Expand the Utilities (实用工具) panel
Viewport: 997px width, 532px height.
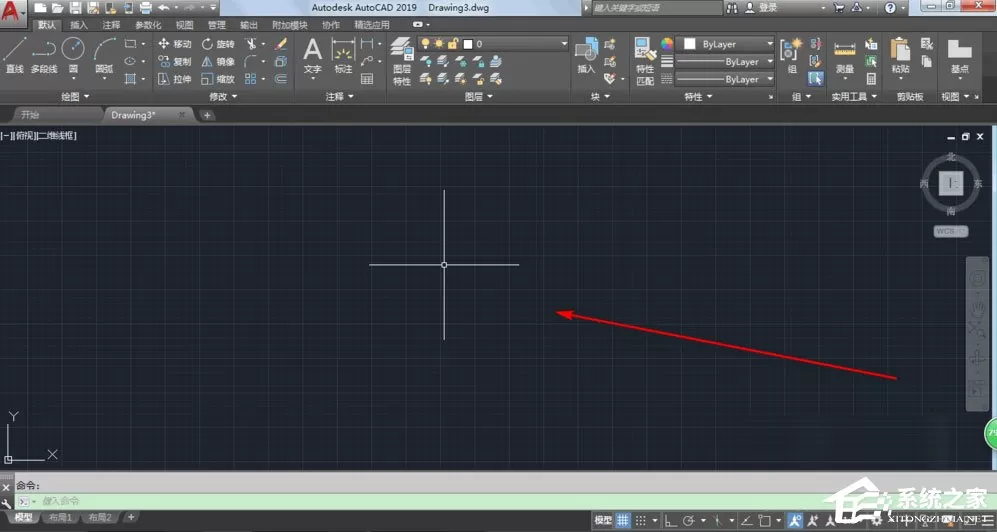854,97
